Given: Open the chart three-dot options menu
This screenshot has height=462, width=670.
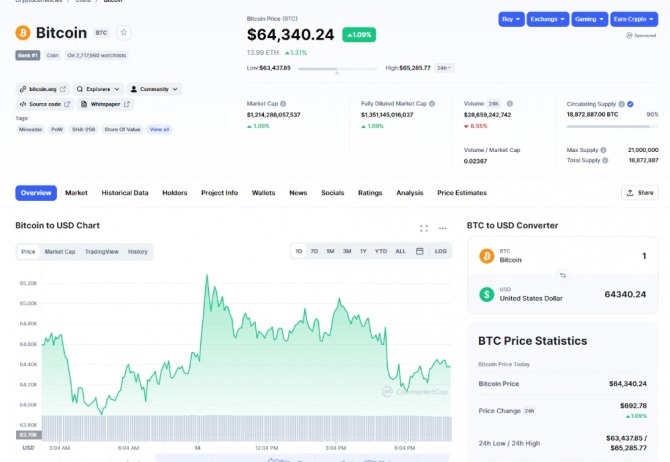Looking at the screenshot, I should [x=442, y=228].
